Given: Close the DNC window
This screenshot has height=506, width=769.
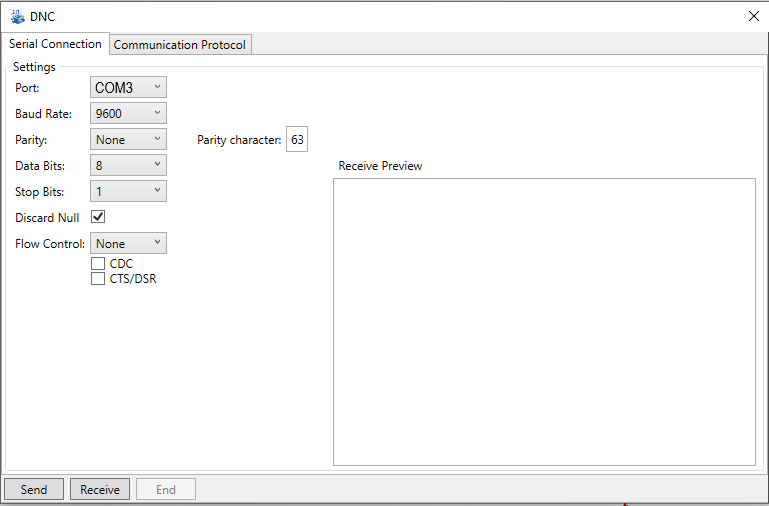Looking at the screenshot, I should coord(754,16).
